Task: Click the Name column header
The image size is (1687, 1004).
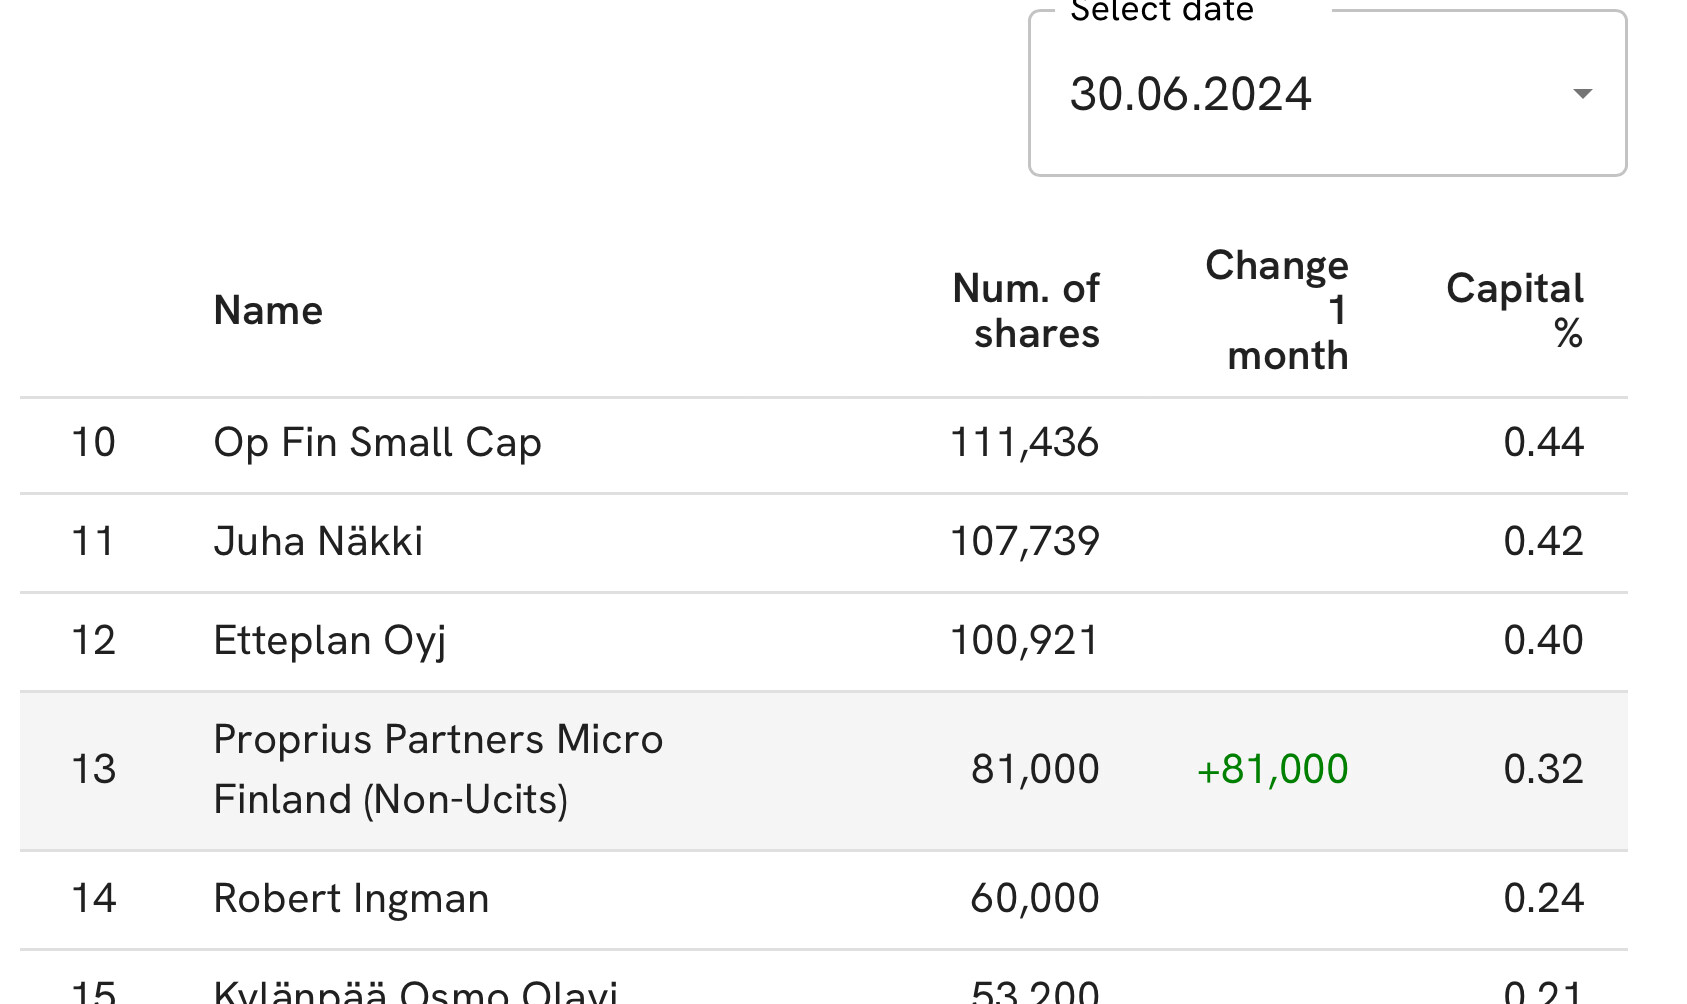Action: point(268,311)
